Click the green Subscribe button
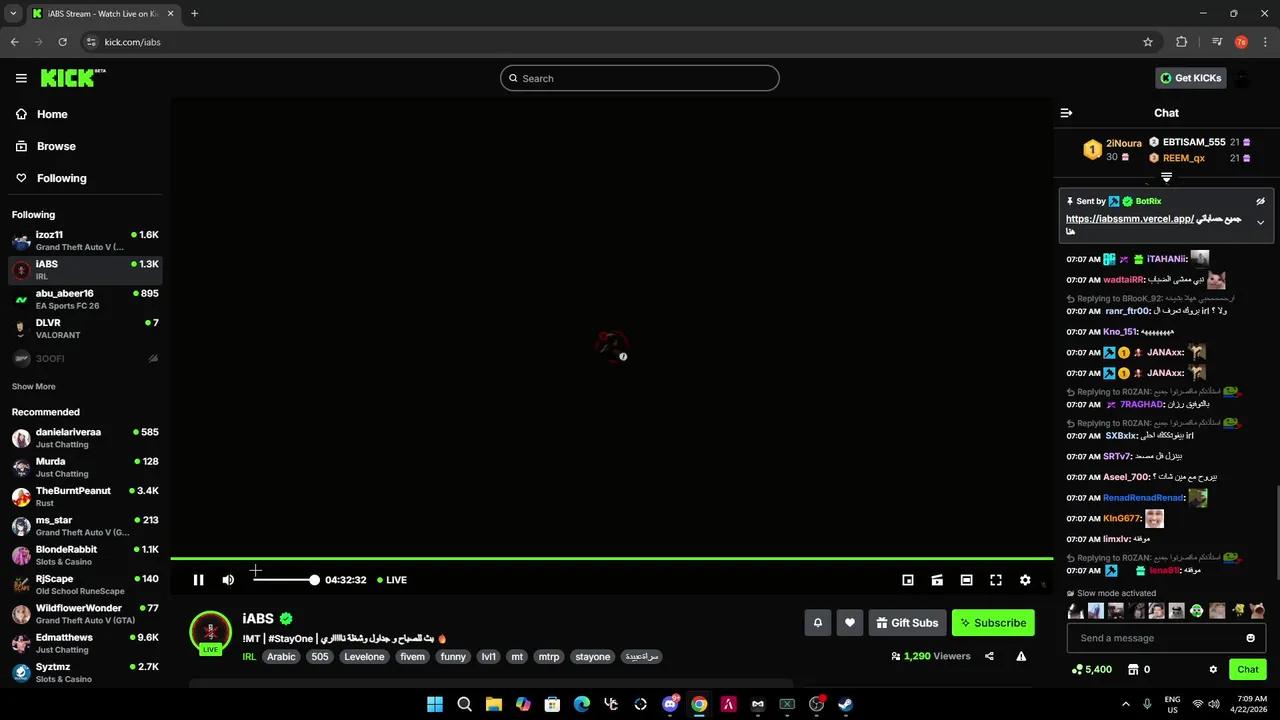The height and width of the screenshot is (720, 1280). coord(993,622)
